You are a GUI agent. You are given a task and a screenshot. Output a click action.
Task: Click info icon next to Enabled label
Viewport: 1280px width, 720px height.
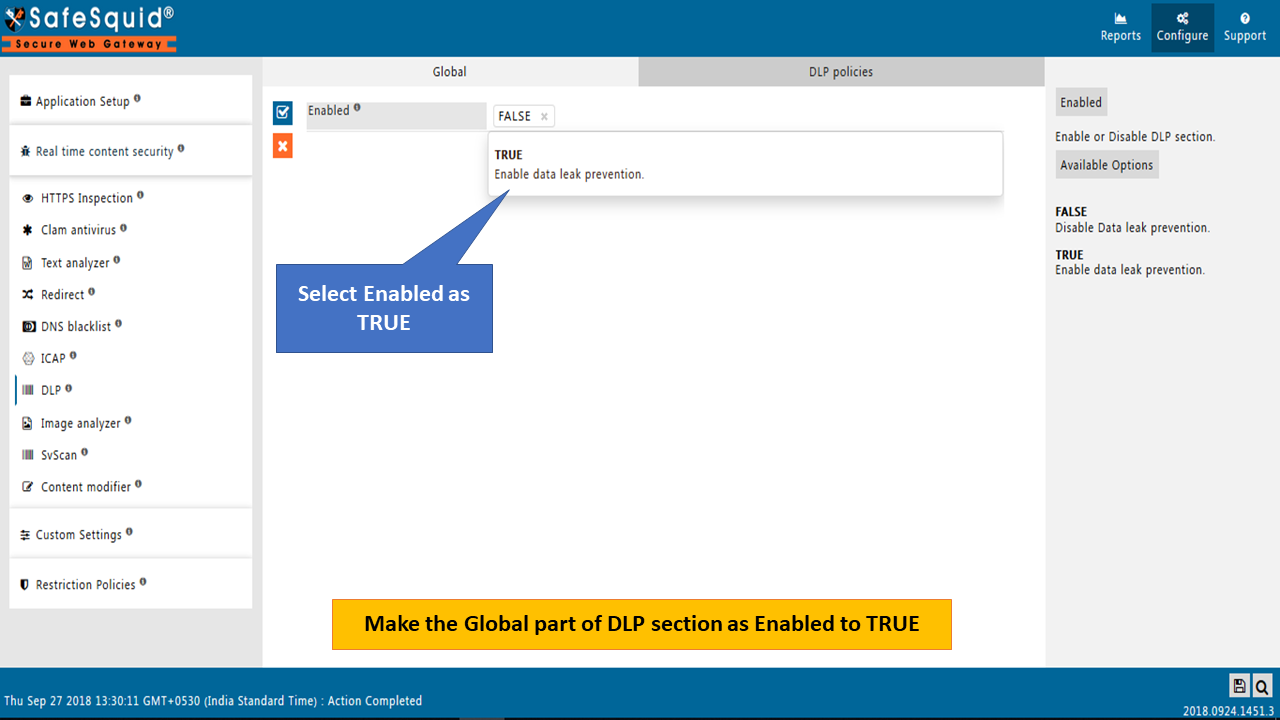(x=357, y=108)
